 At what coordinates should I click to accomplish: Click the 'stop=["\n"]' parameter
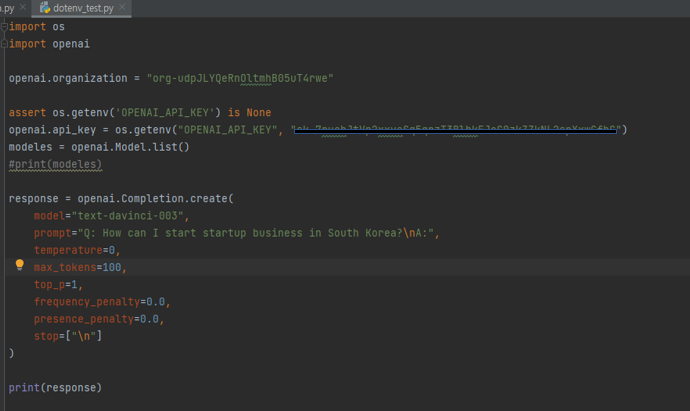(68, 336)
